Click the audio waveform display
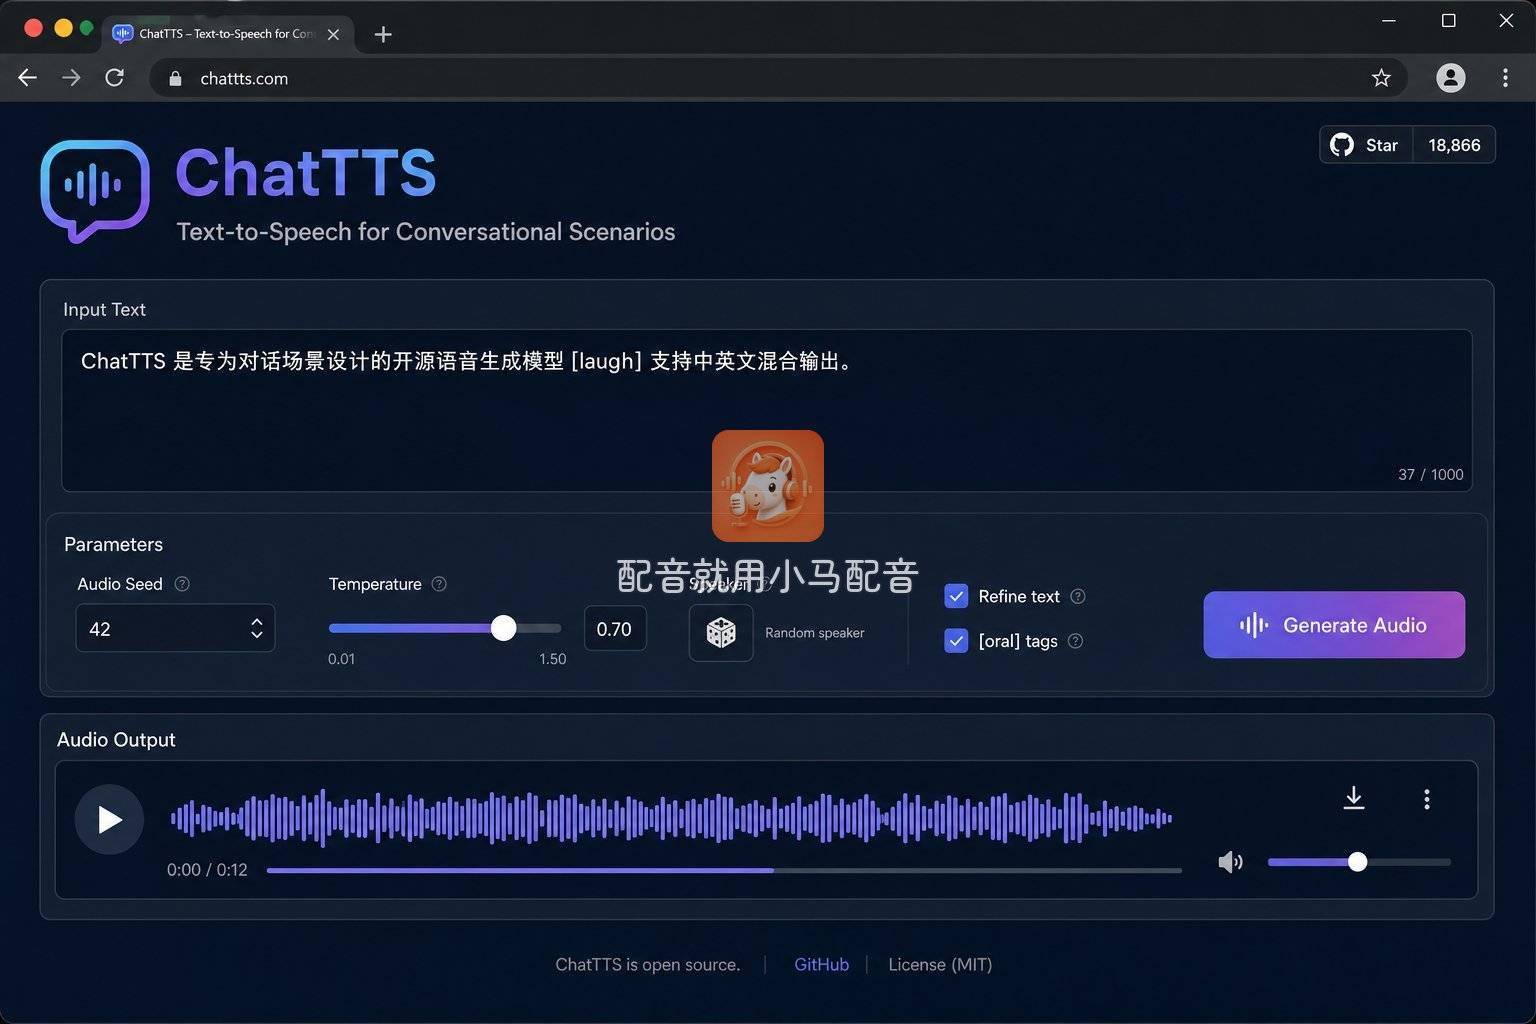Screen dimensions: 1536x1024 [x=671, y=818]
